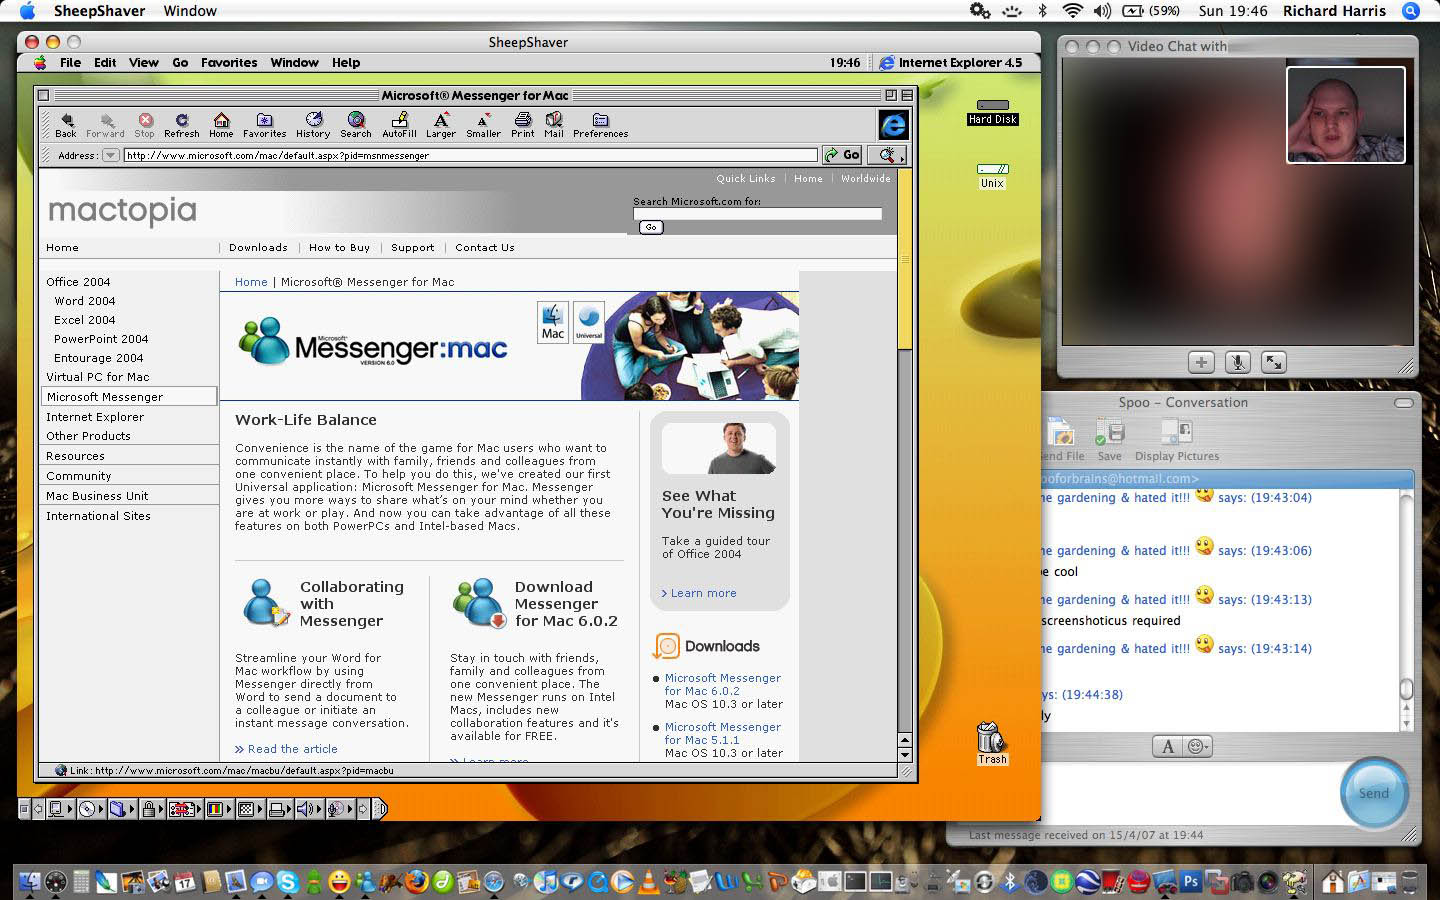Click the Internet Explorer 'e' logo

tap(893, 124)
